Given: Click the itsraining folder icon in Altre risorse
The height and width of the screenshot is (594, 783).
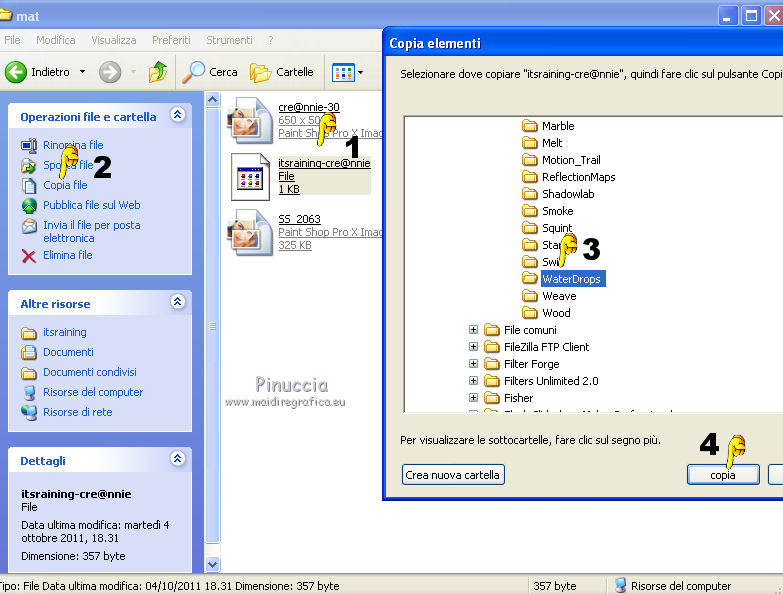Looking at the screenshot, I should click(x=29, y=332).
